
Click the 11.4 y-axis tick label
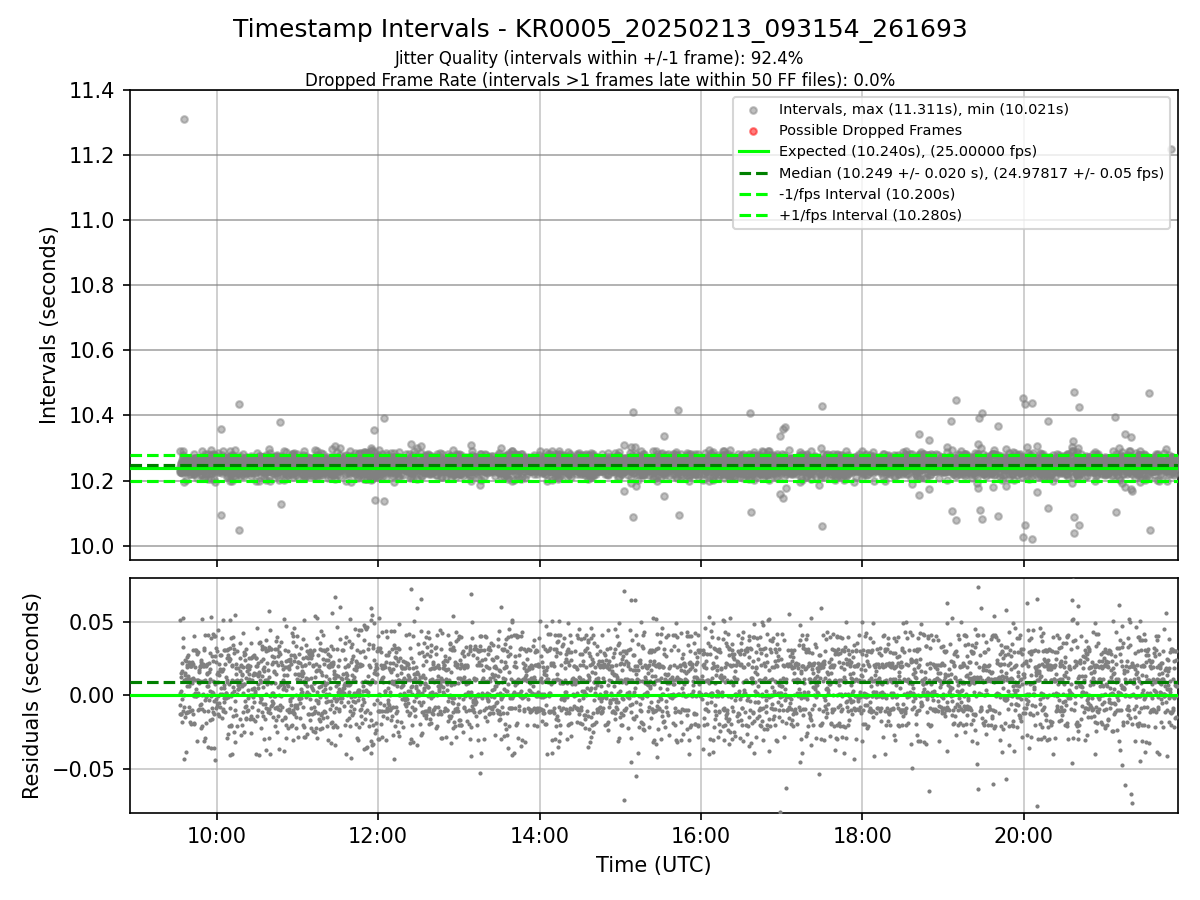[94, 91]
